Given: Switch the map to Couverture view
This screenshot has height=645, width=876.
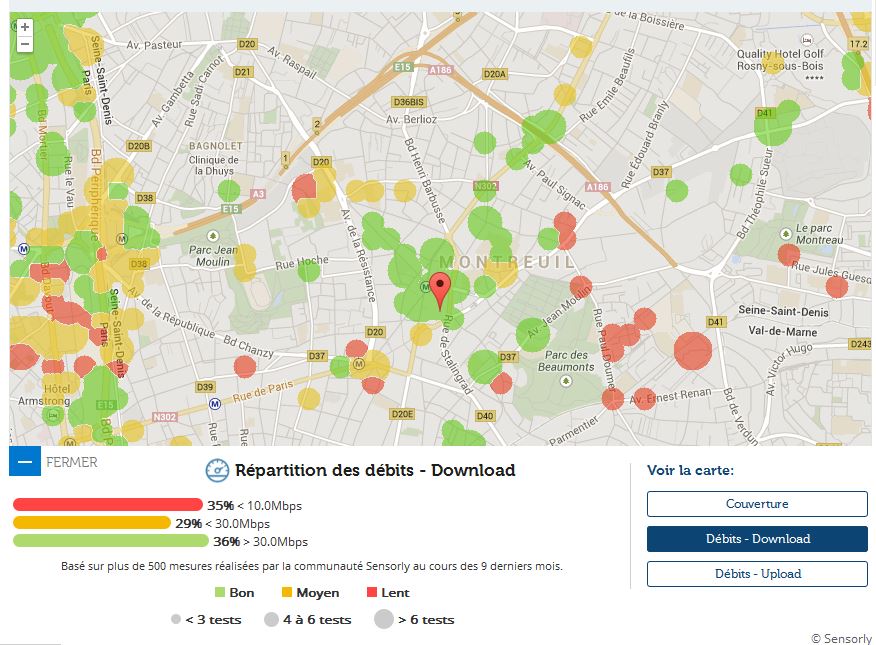Looking at the screenshot, I should (756, 504).
